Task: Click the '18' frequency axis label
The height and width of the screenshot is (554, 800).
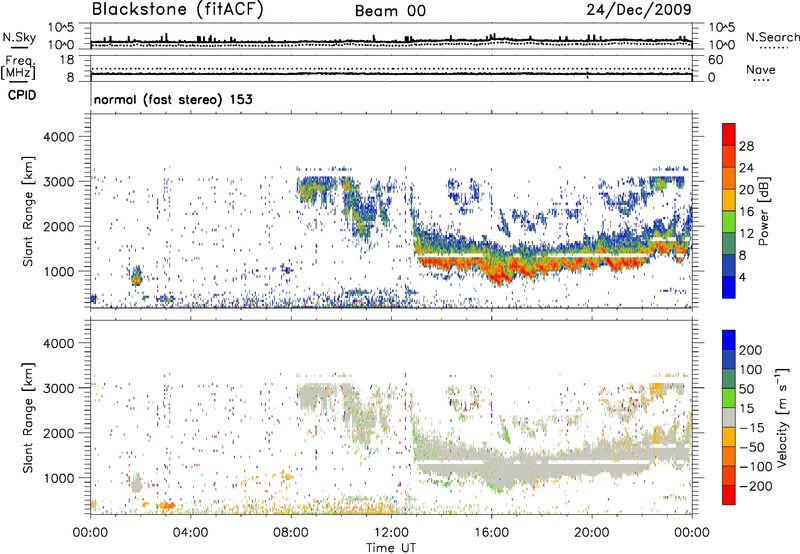Action: click(67, 60)
